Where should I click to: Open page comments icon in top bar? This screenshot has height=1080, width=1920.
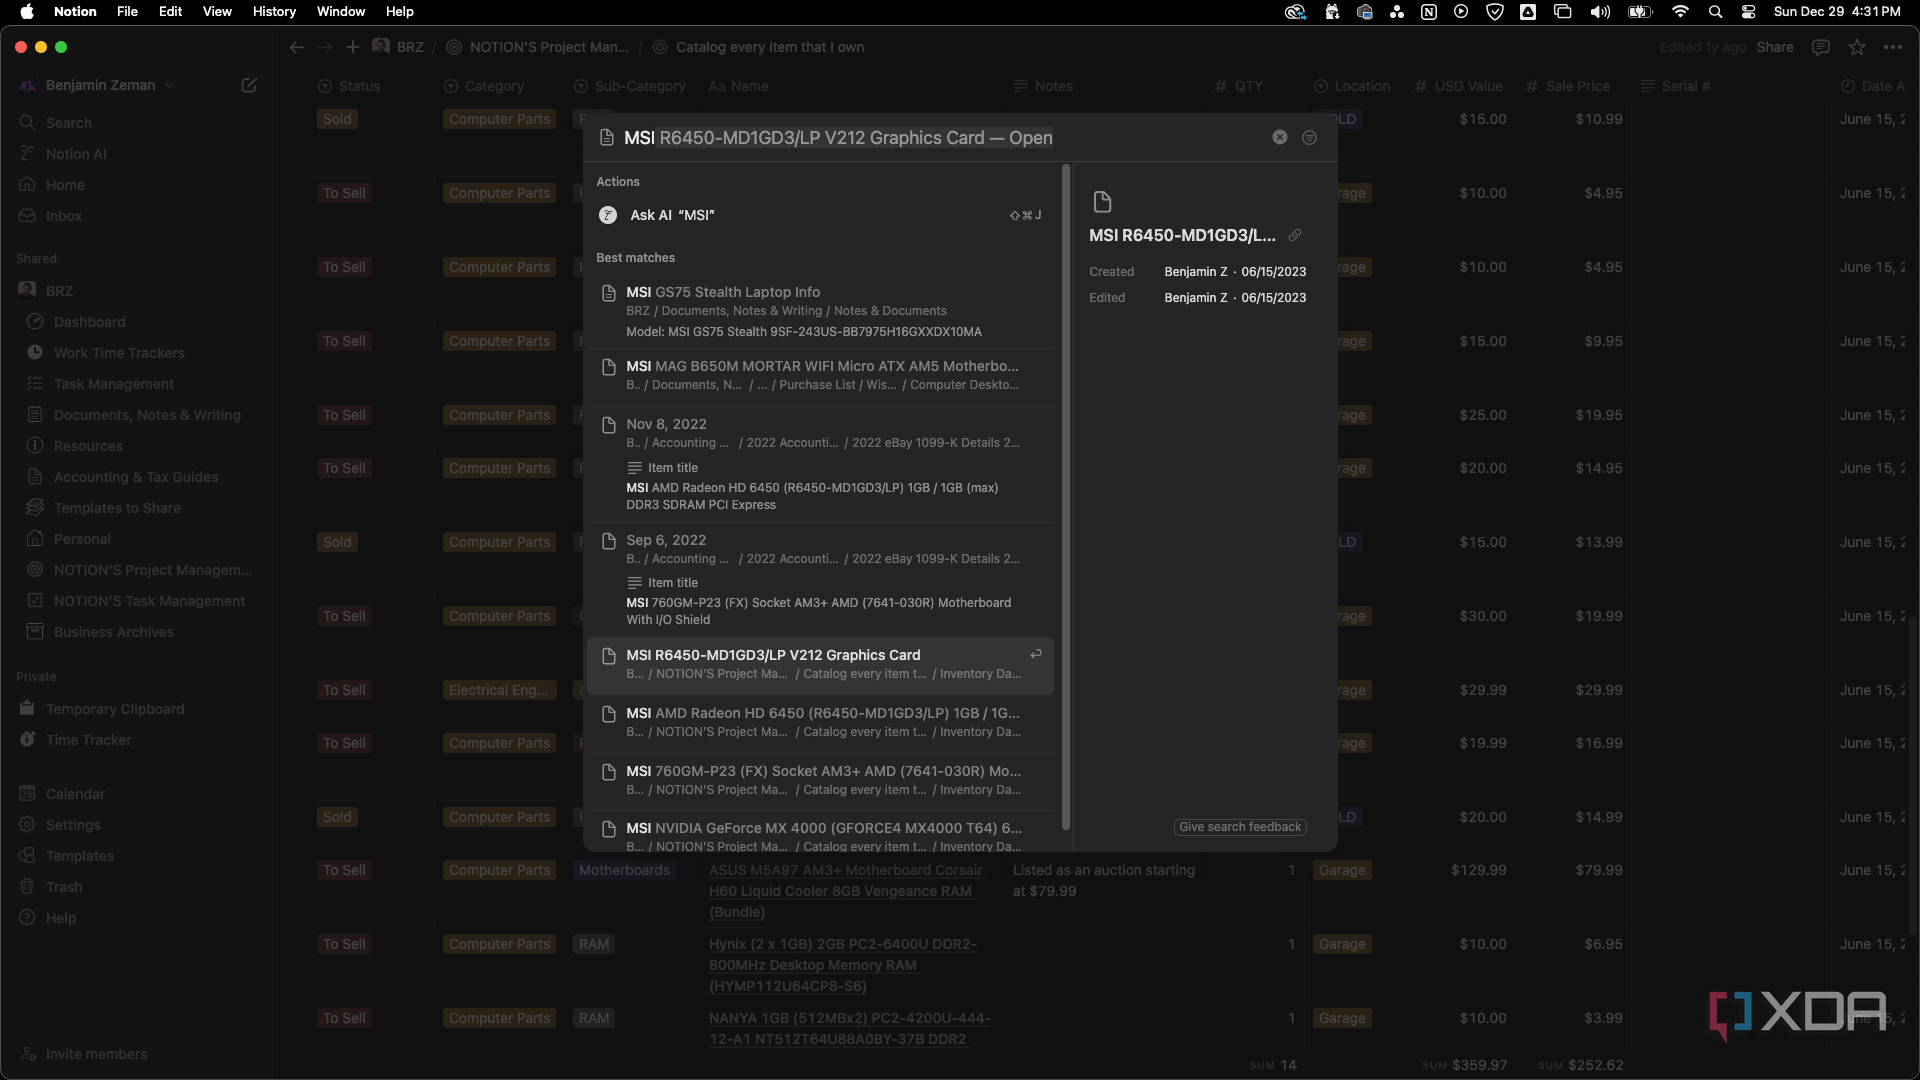[x=1821, y=47]
